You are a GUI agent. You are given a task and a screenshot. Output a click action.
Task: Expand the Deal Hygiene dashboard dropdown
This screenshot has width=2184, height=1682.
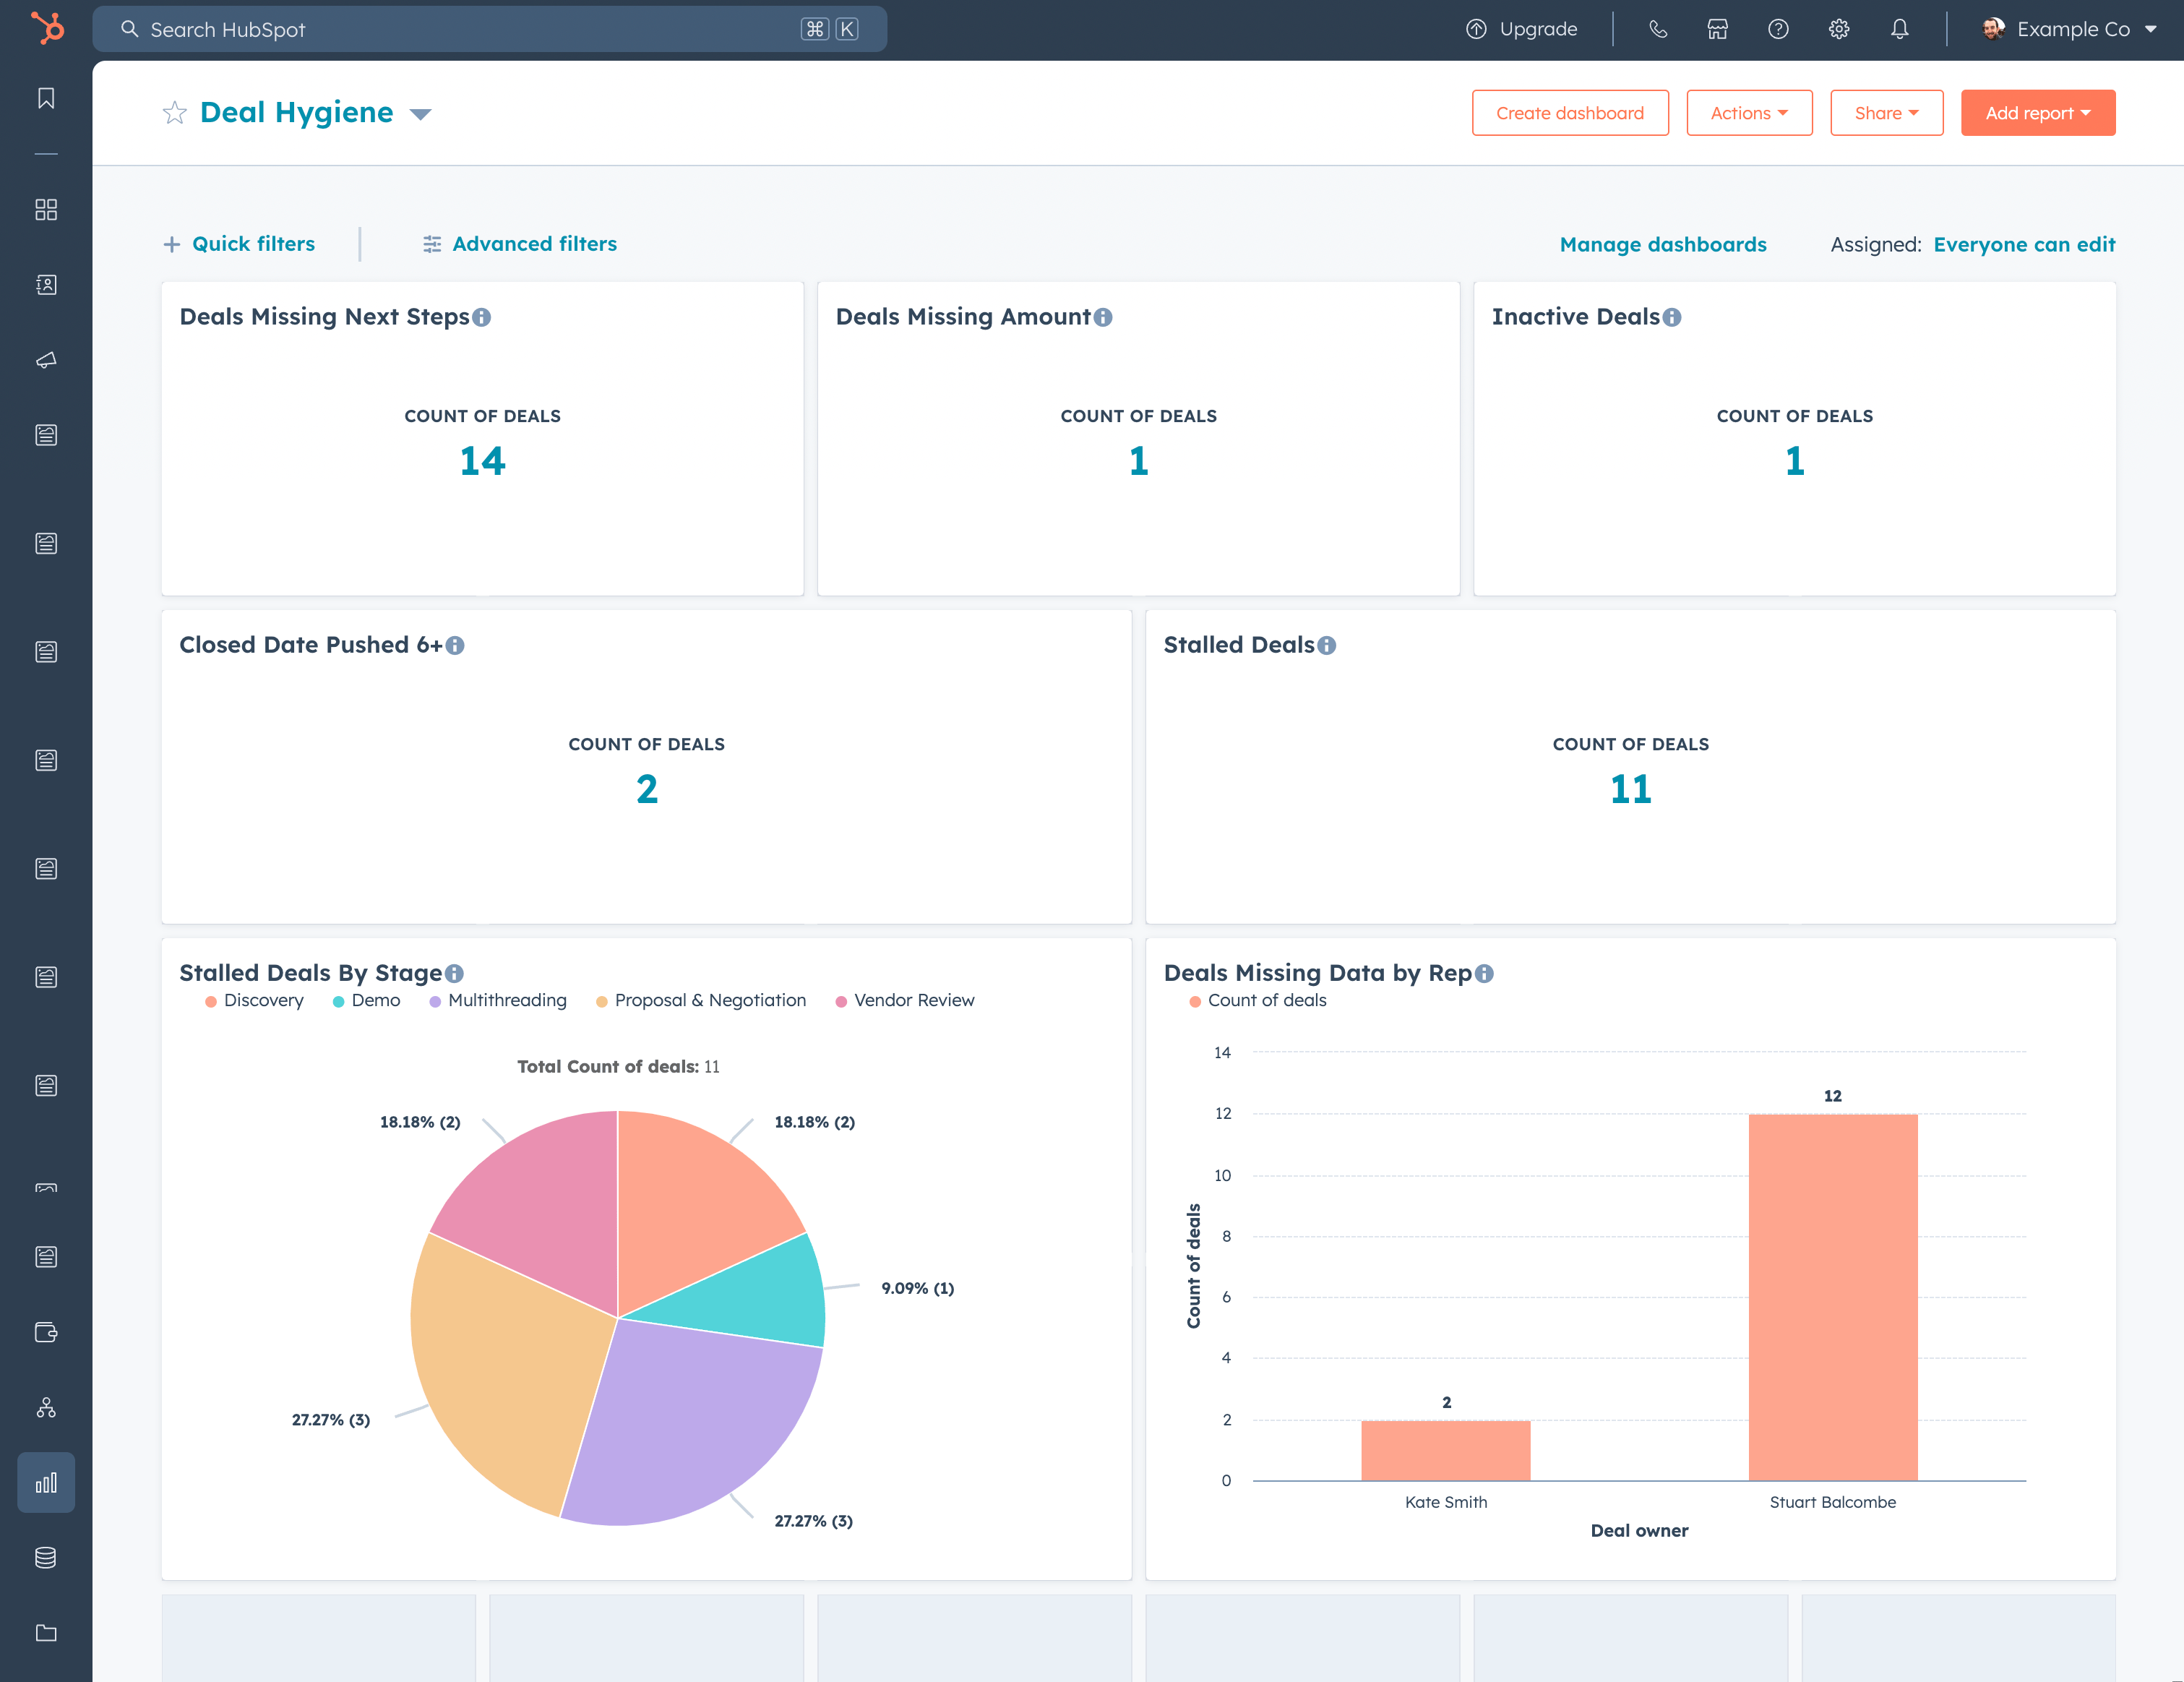pyautogui.click(x=421, y=114)
